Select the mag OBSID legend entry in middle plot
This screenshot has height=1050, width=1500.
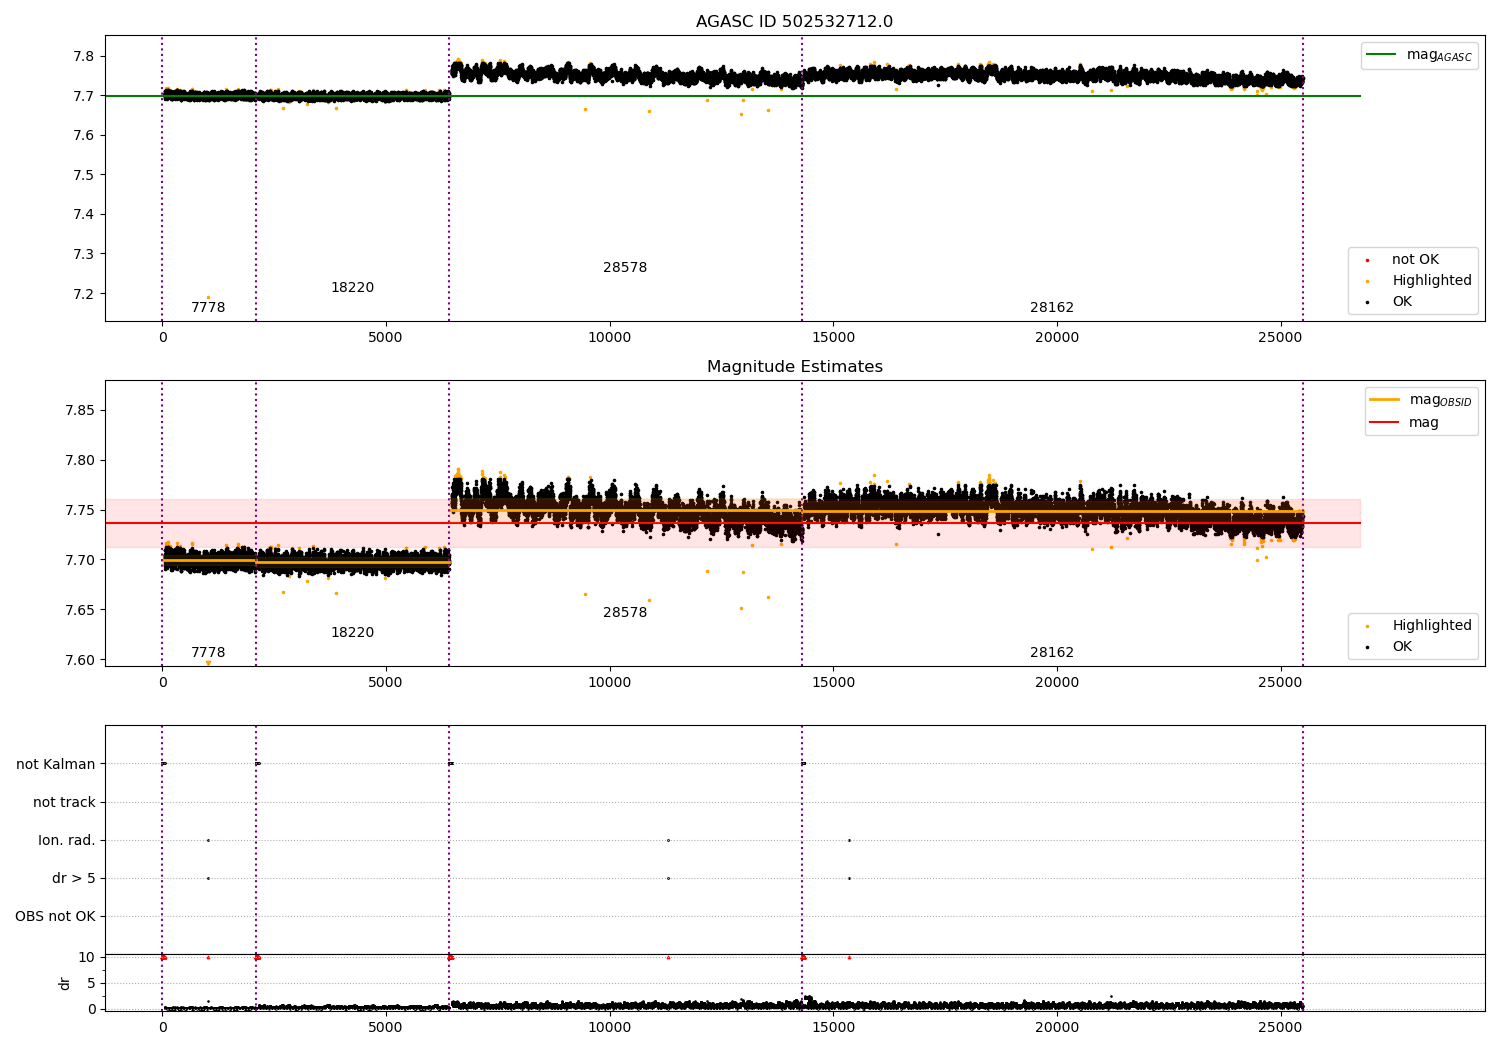pos(1421,400)
